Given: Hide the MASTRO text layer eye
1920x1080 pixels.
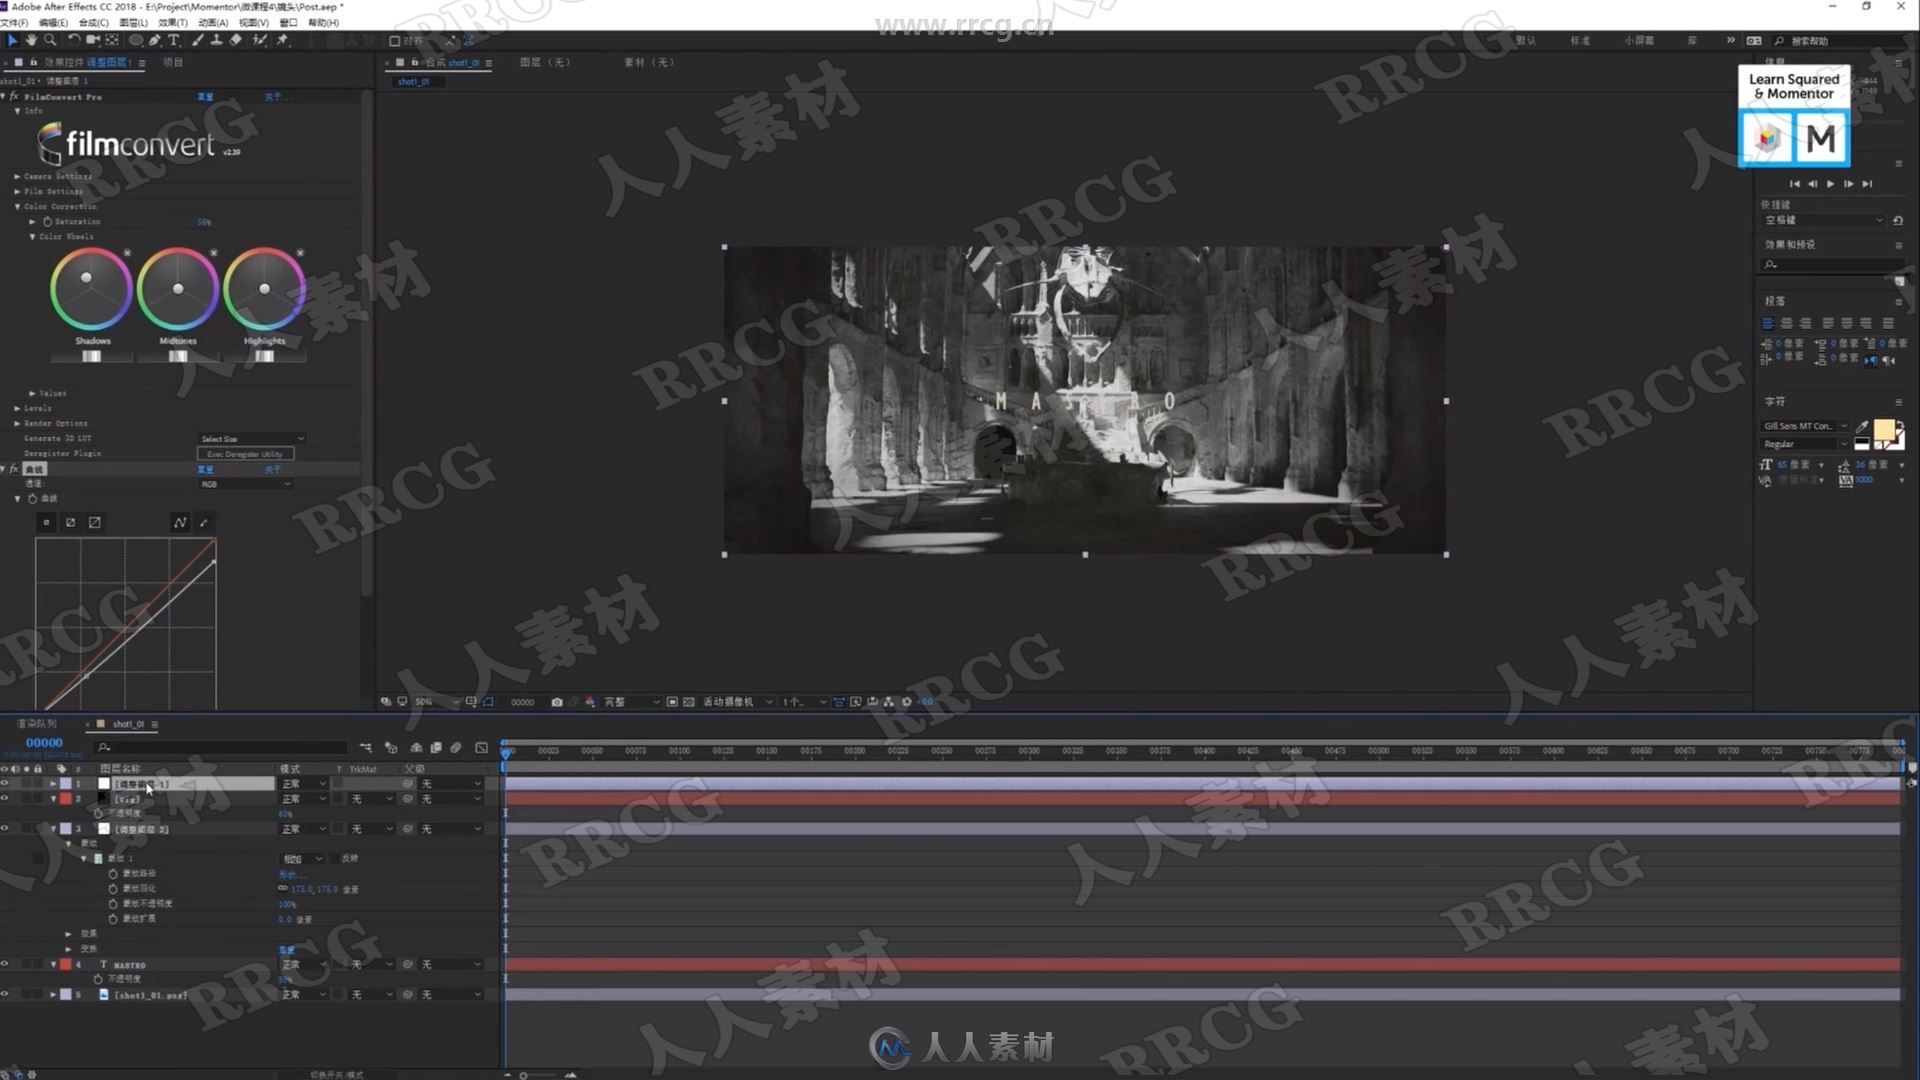Looking at the screenshot, I should click(x=5, y=964).
